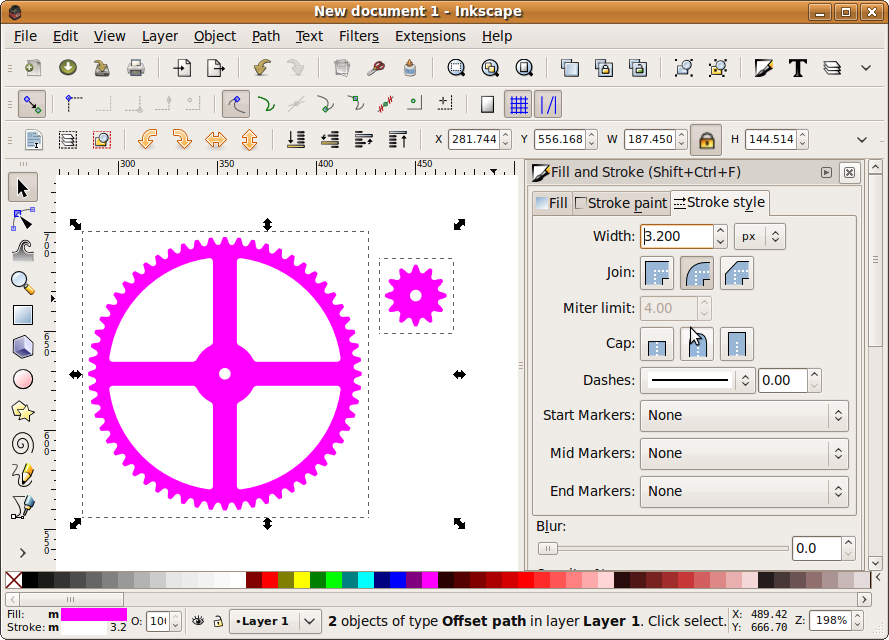Duplicate the selected objects
889x640 pixels.
570,68
